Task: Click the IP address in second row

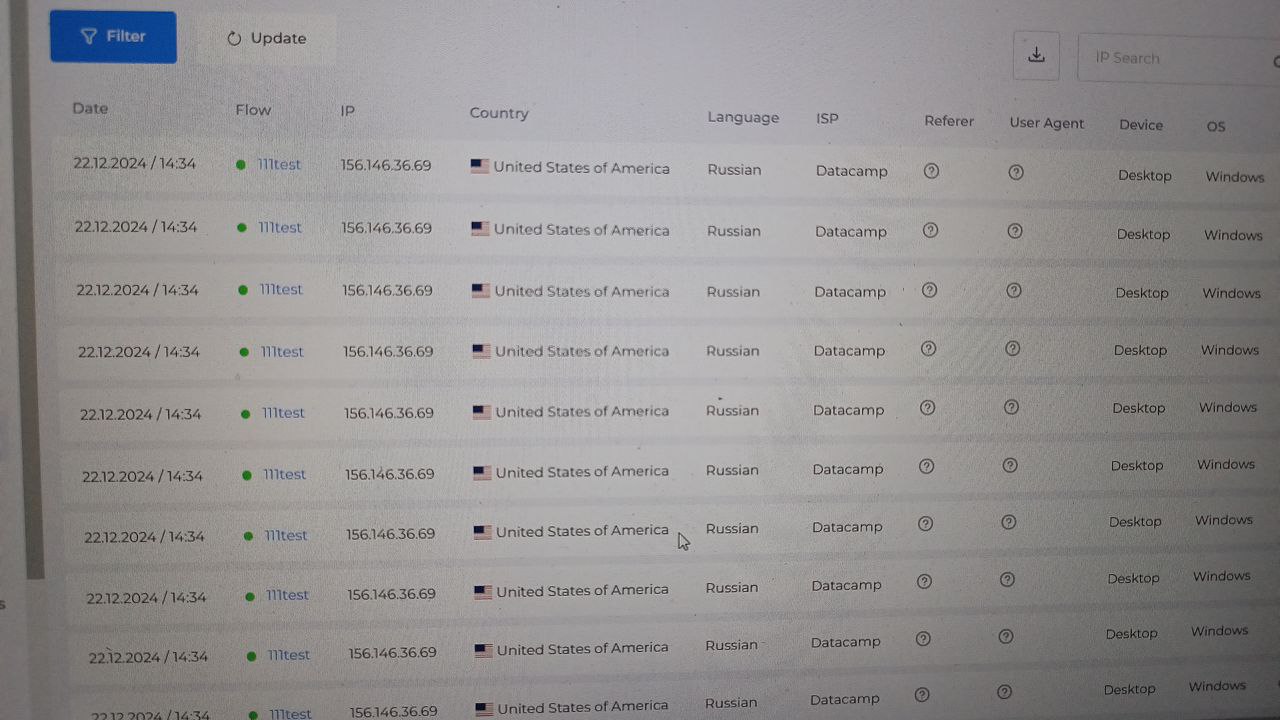Action: click(x=386, y=228)
